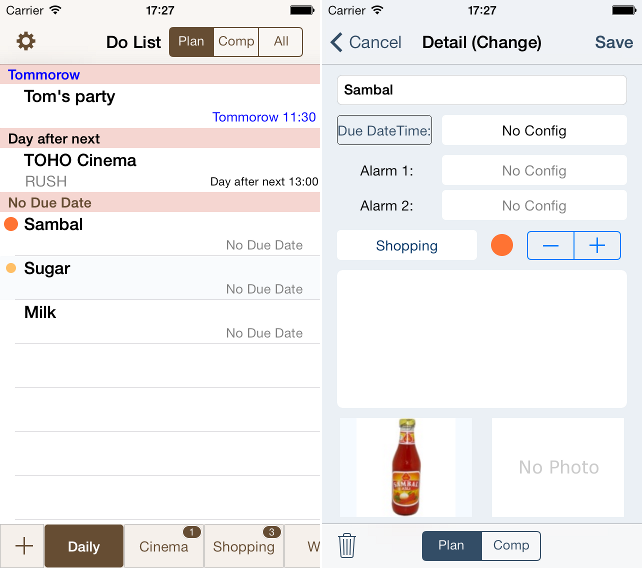
Task: Delete item with the trash can icon
Action: click(x=347, y=545)
